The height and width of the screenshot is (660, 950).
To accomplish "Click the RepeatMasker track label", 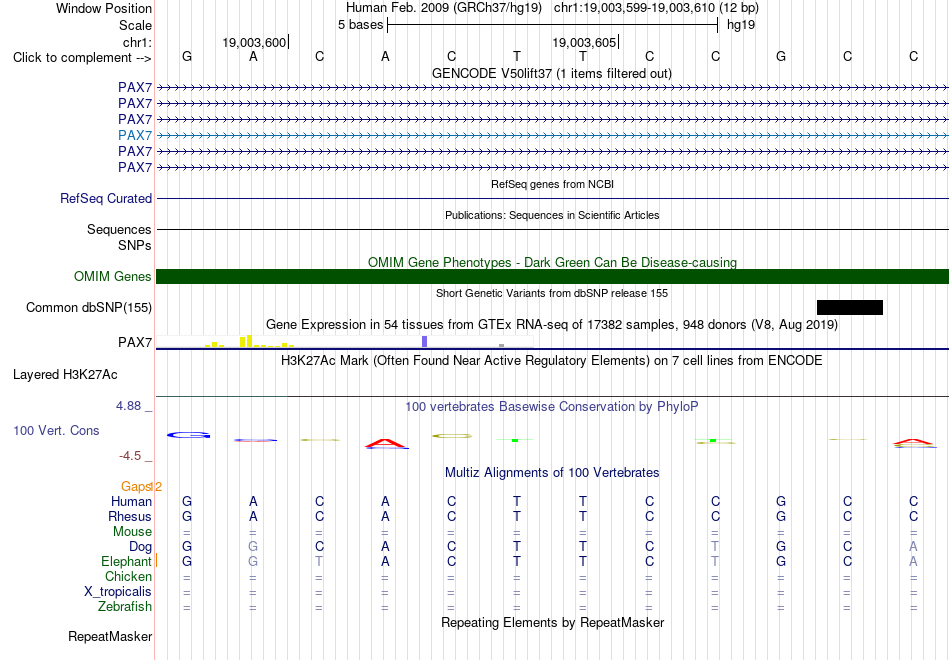I will (110, 636).
